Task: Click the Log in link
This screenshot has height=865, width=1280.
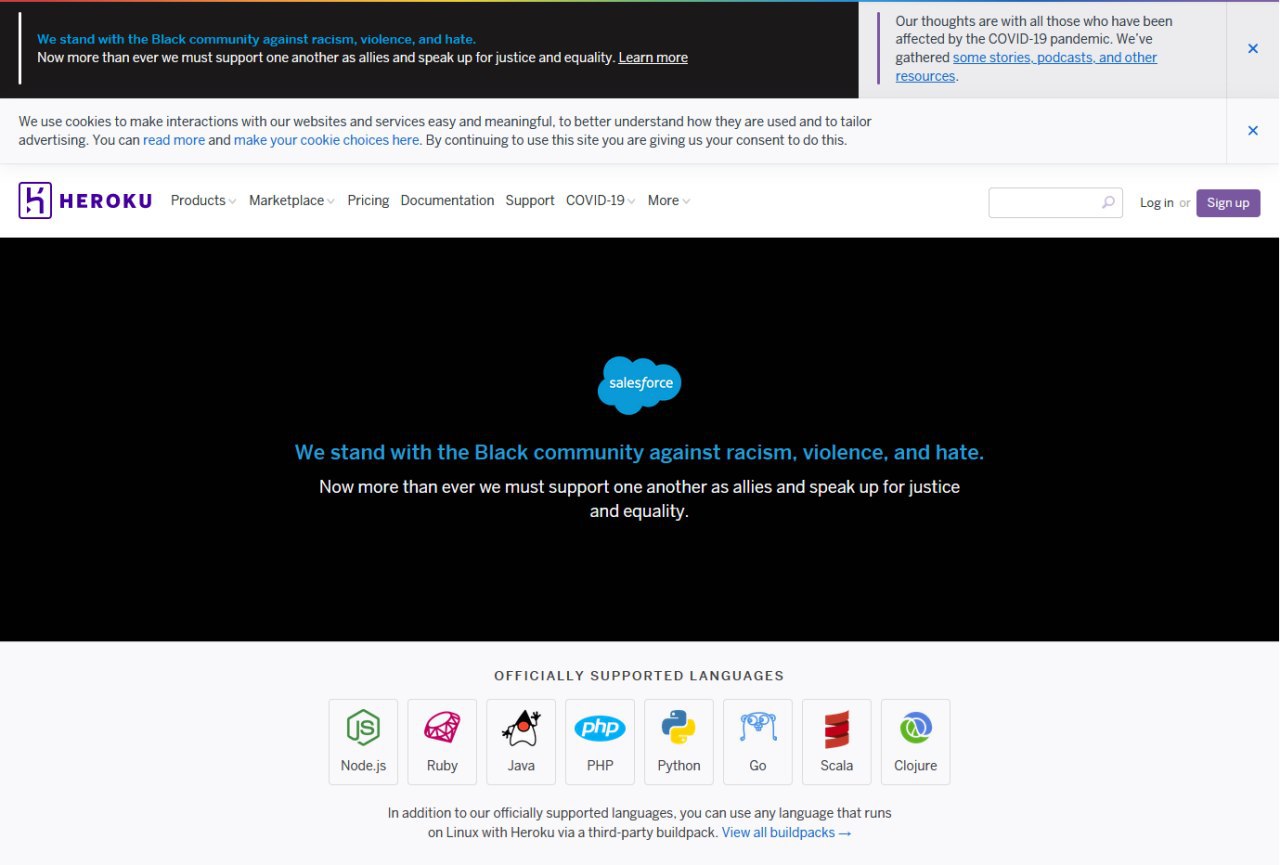Action: tap(1157, 203)
